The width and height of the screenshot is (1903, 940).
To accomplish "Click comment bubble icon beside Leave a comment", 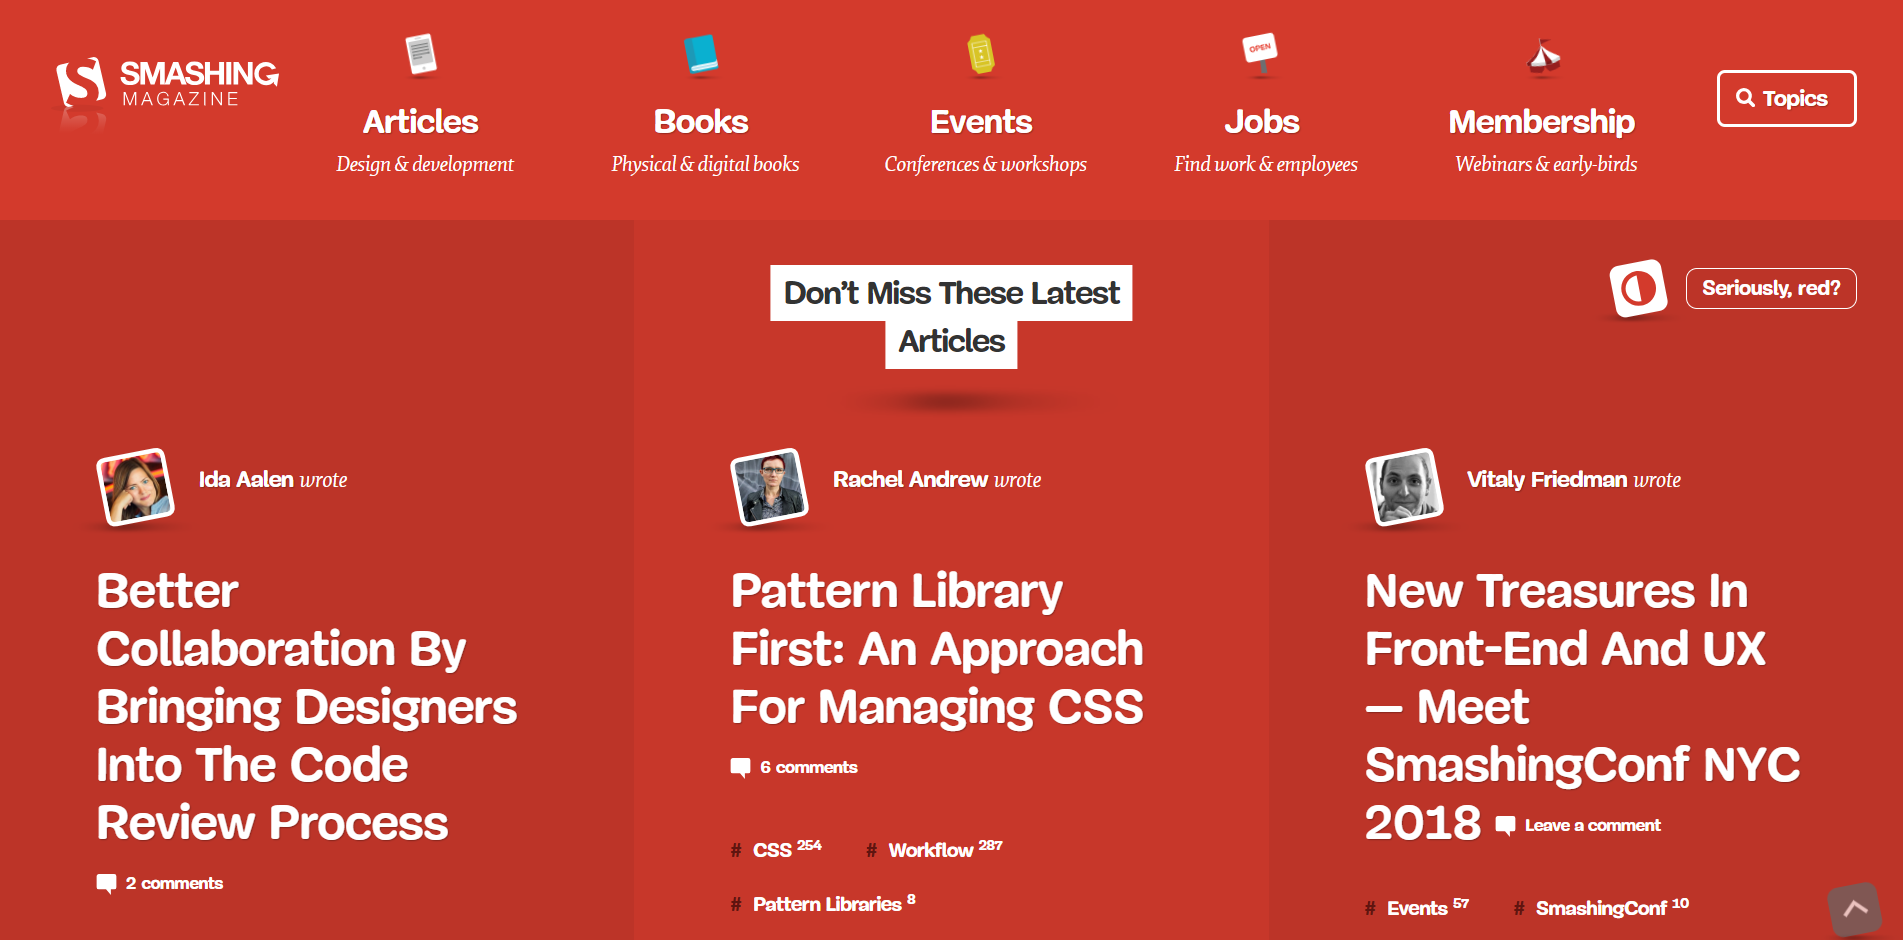I will (x=1505, y=826).
